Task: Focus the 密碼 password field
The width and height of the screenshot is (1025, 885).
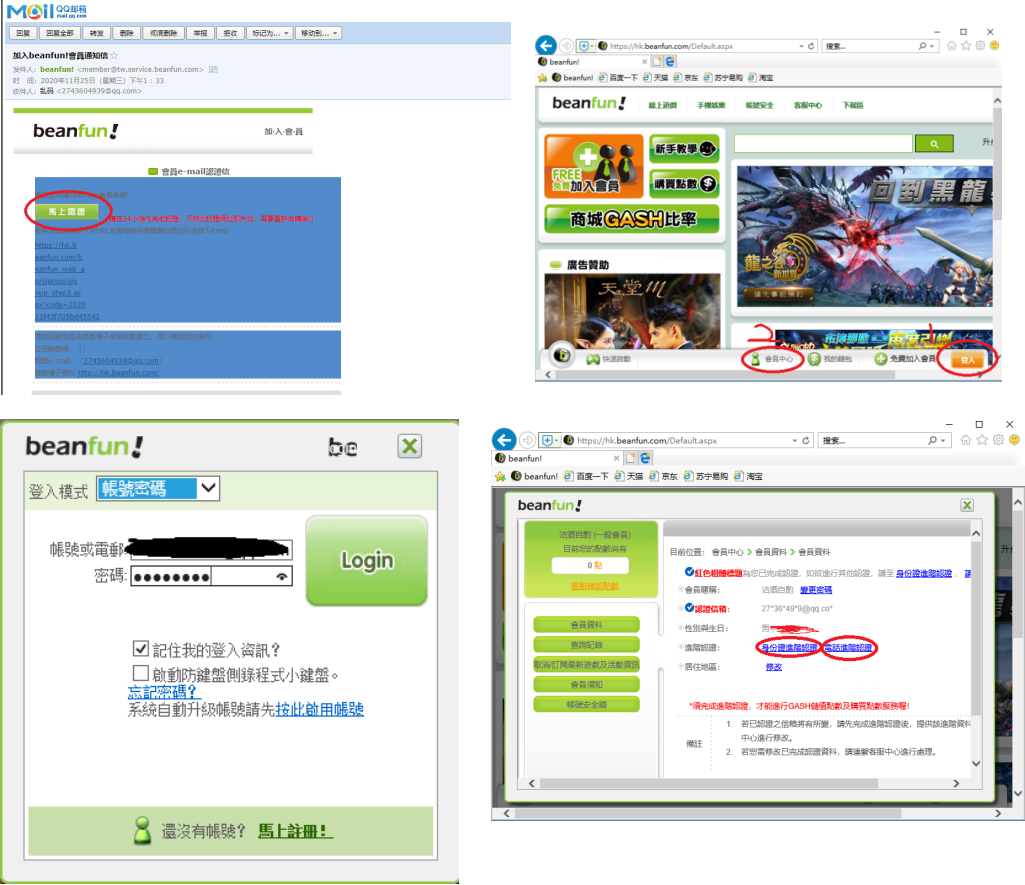Action: point(211,576)
